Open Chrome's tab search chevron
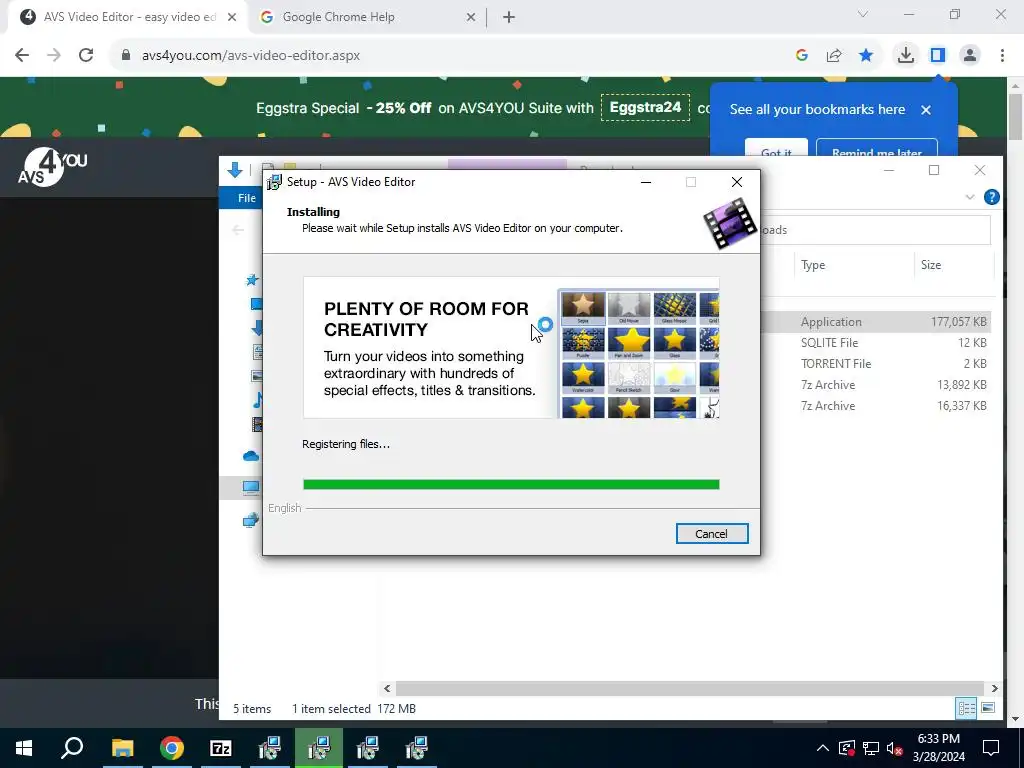1024x768 pixels. pos(863,14)
